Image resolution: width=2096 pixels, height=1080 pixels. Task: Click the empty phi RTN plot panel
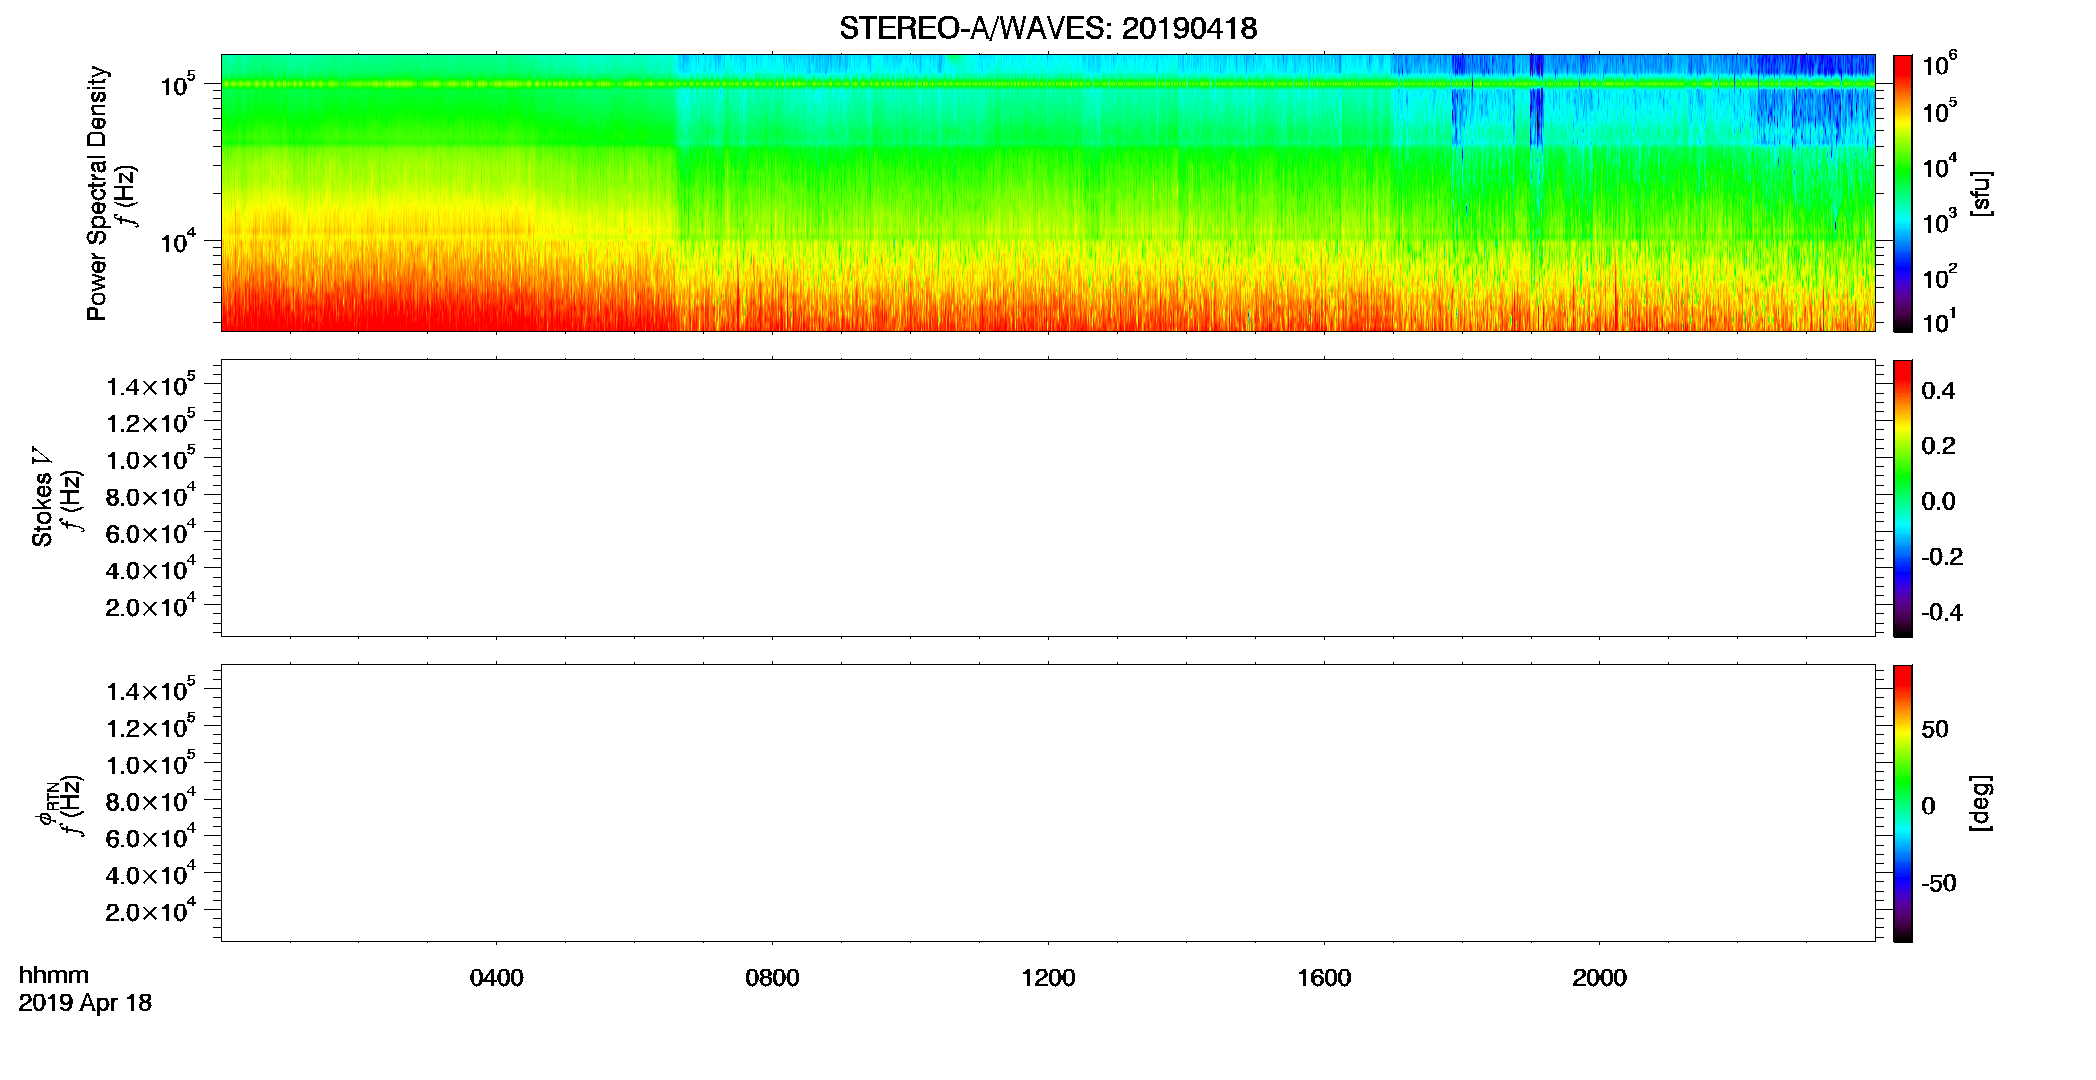pyautogui.click(x=1048, y=803)
